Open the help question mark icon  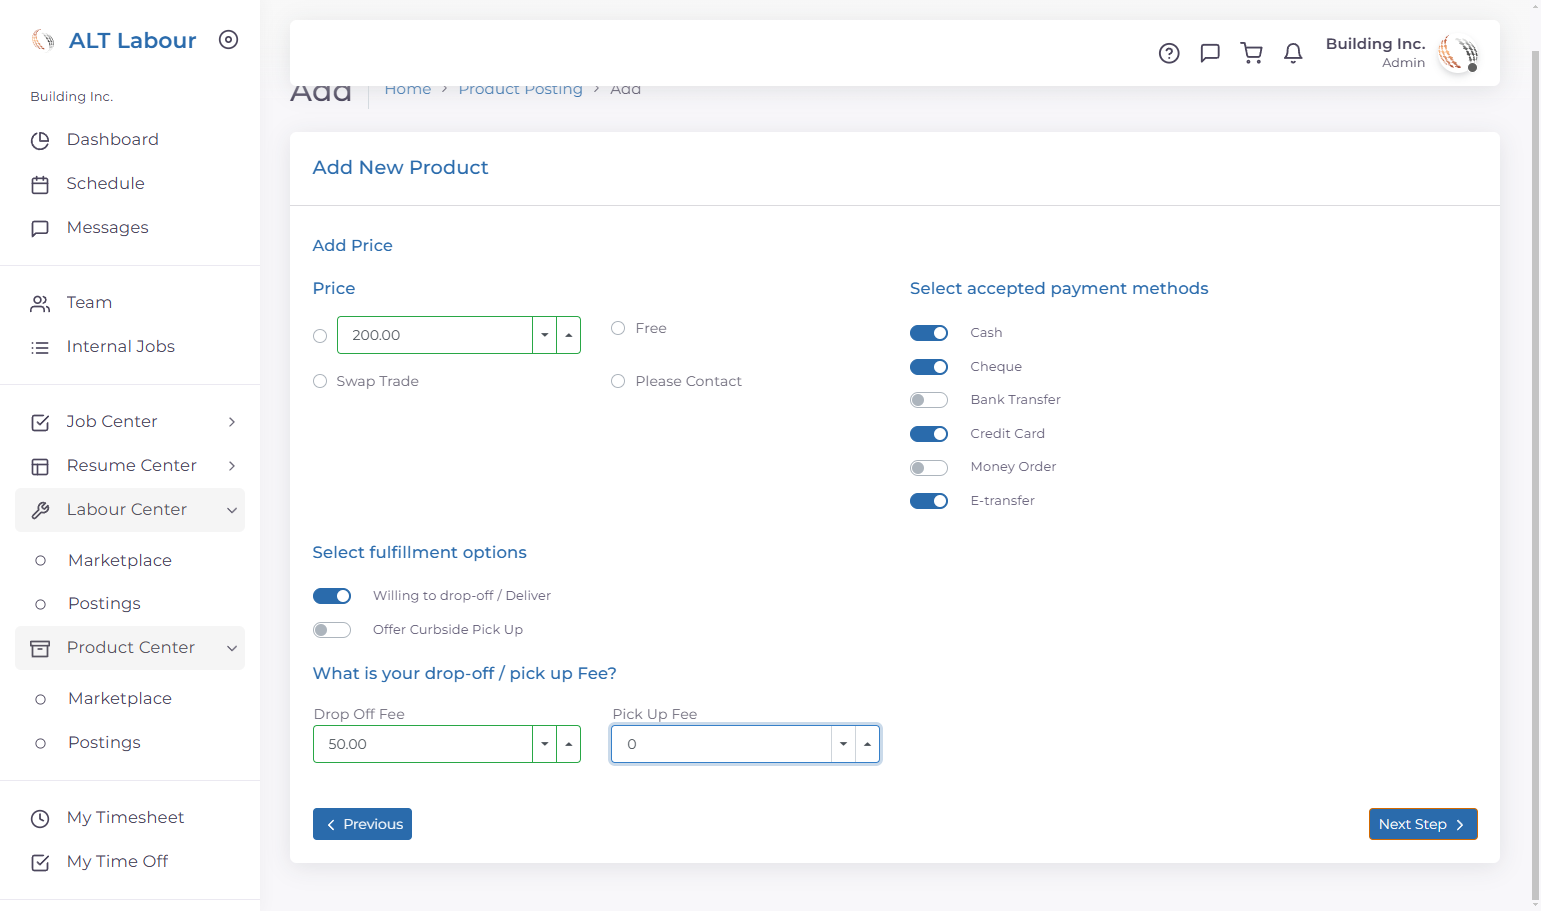pyautogui.click(x=1169, y=53)
